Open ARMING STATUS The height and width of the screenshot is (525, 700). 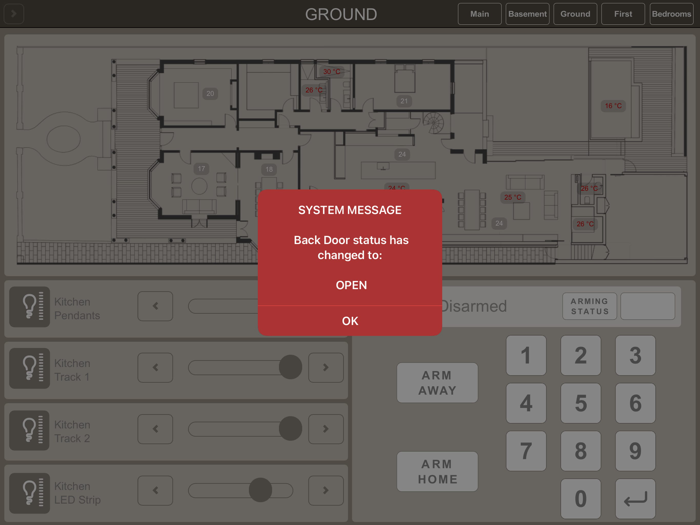pyautogui.click(x=589, y=306)
